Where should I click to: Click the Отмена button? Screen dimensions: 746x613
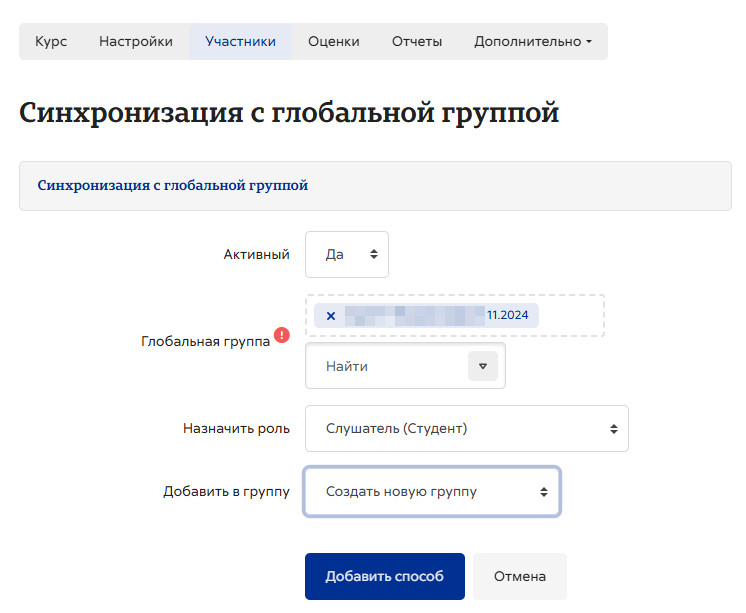point(520,576)
